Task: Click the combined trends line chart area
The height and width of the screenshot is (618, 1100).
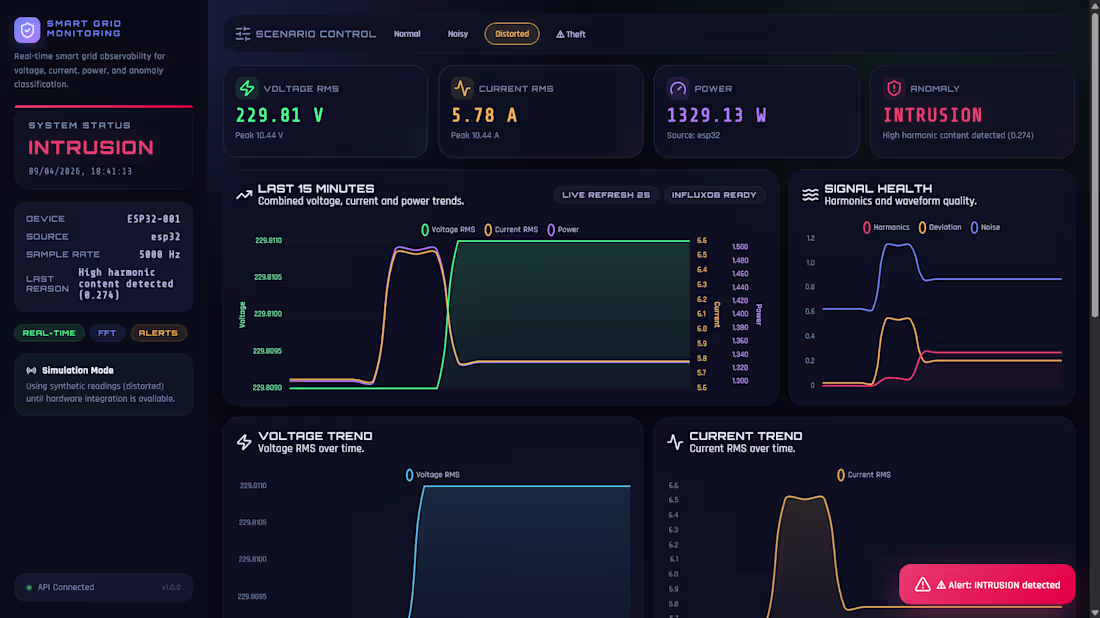Action: 490,314
